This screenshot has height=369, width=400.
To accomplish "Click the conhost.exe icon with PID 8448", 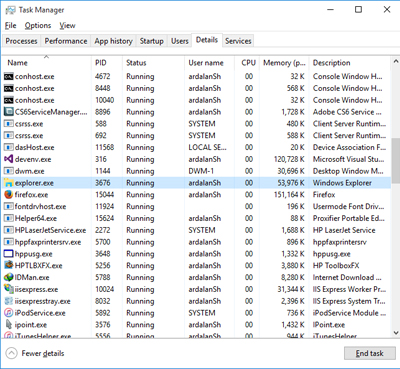I will point(8,88).
